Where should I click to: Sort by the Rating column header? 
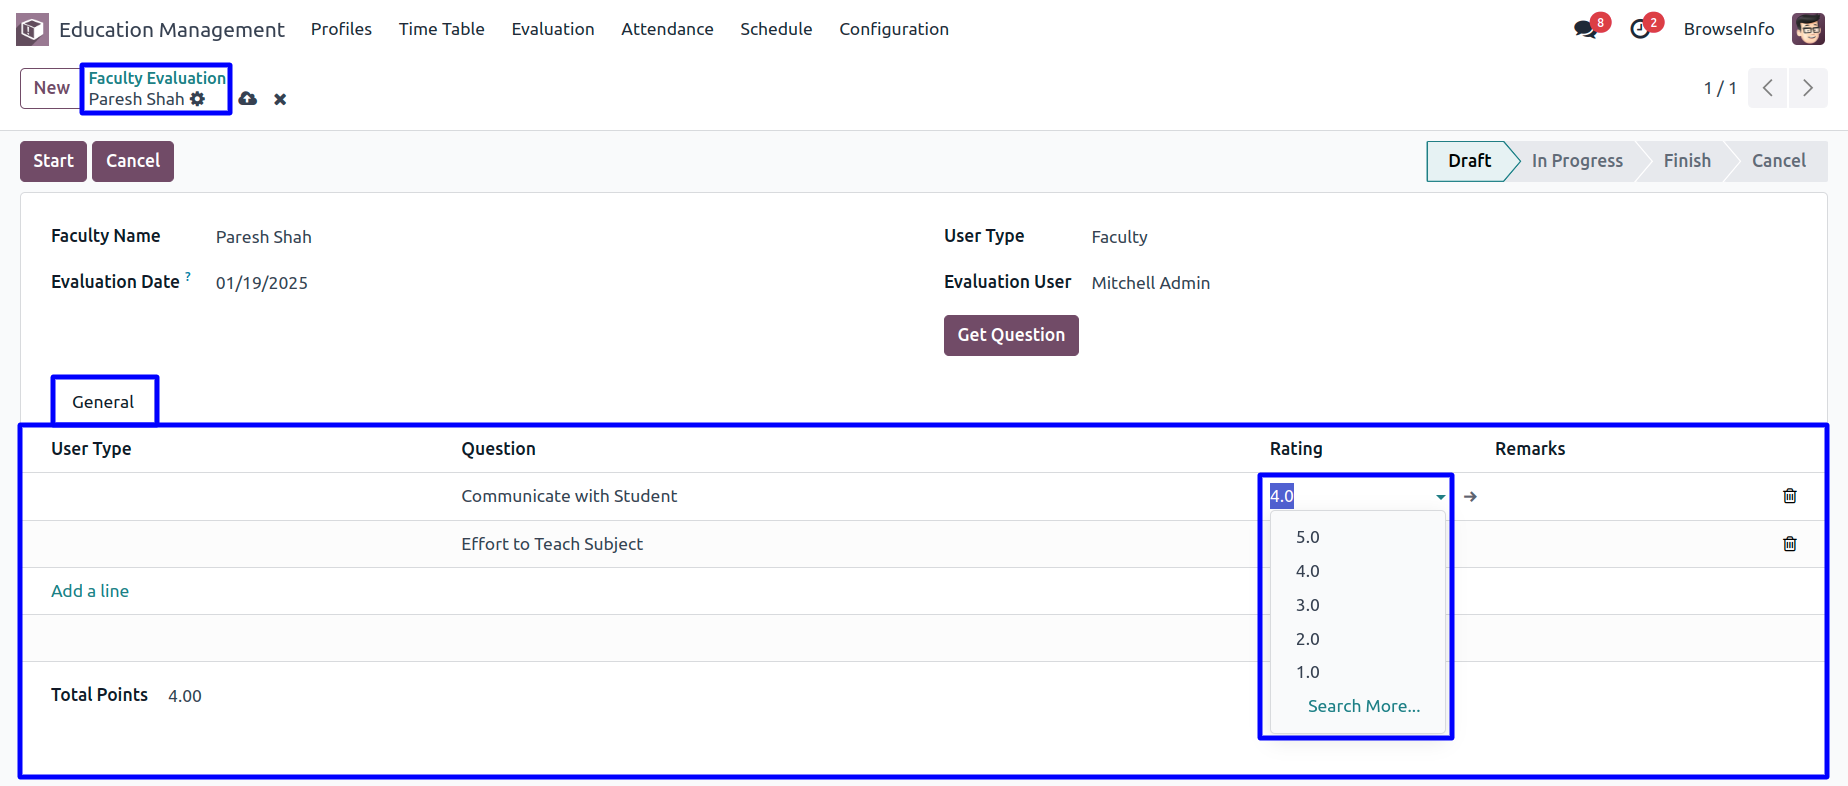(1296, 449)
